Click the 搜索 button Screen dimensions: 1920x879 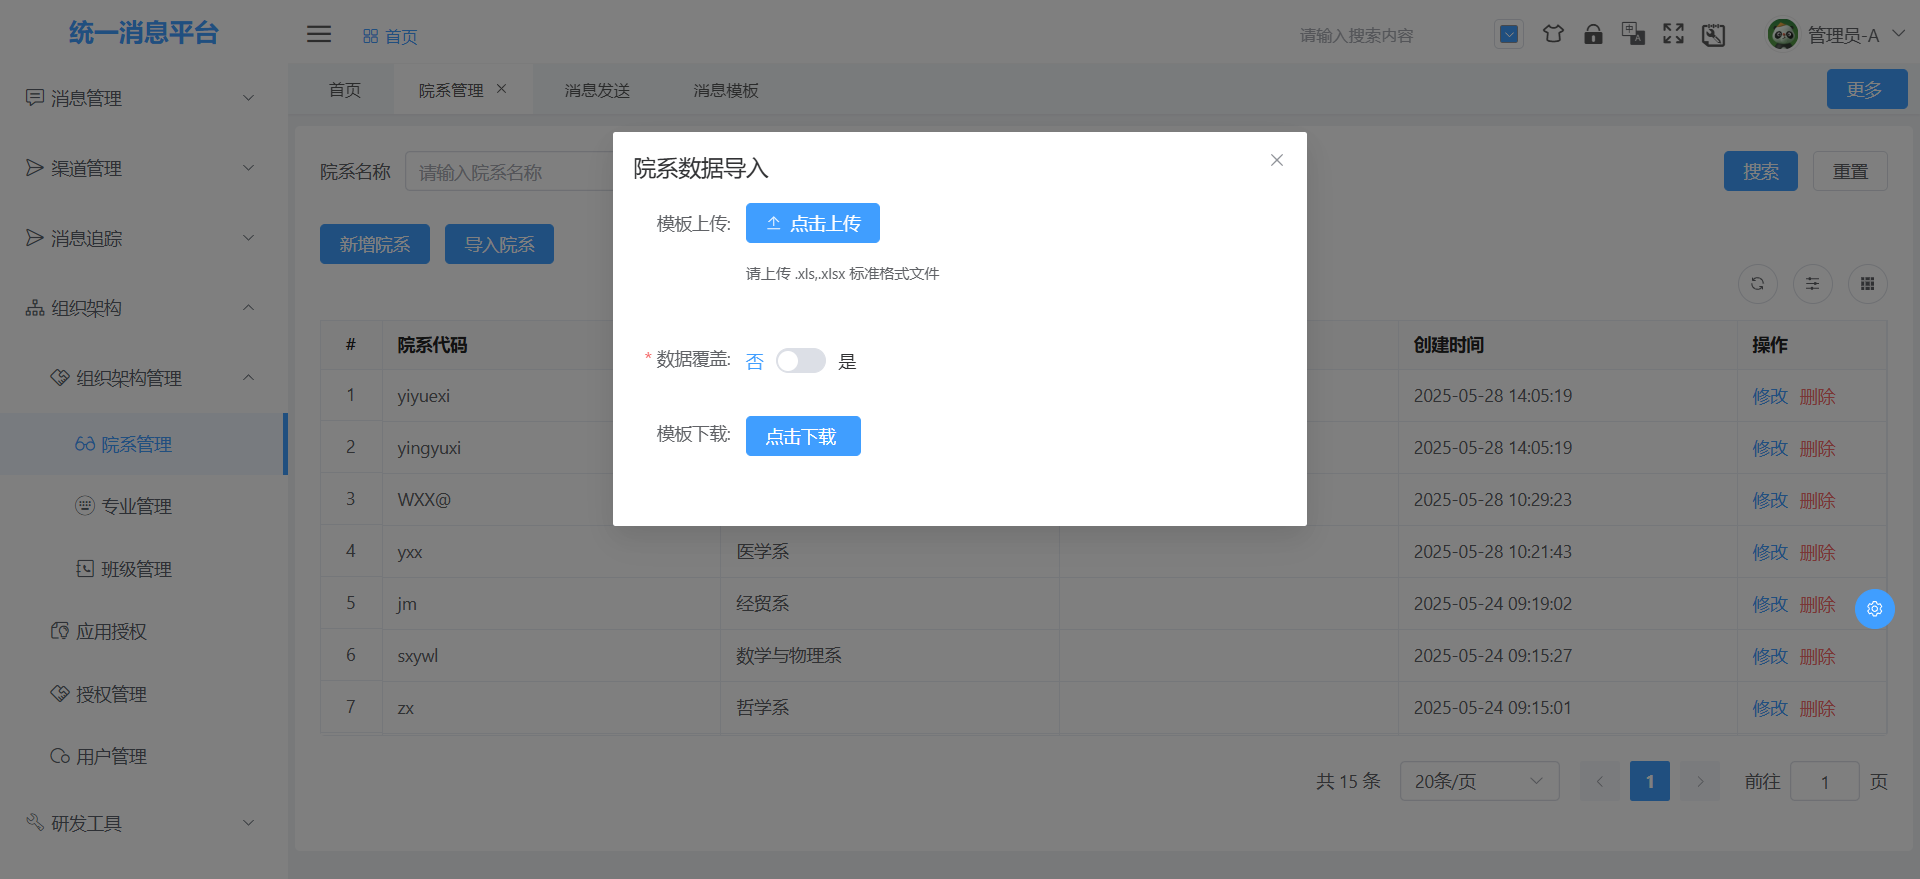[1760, 171]
